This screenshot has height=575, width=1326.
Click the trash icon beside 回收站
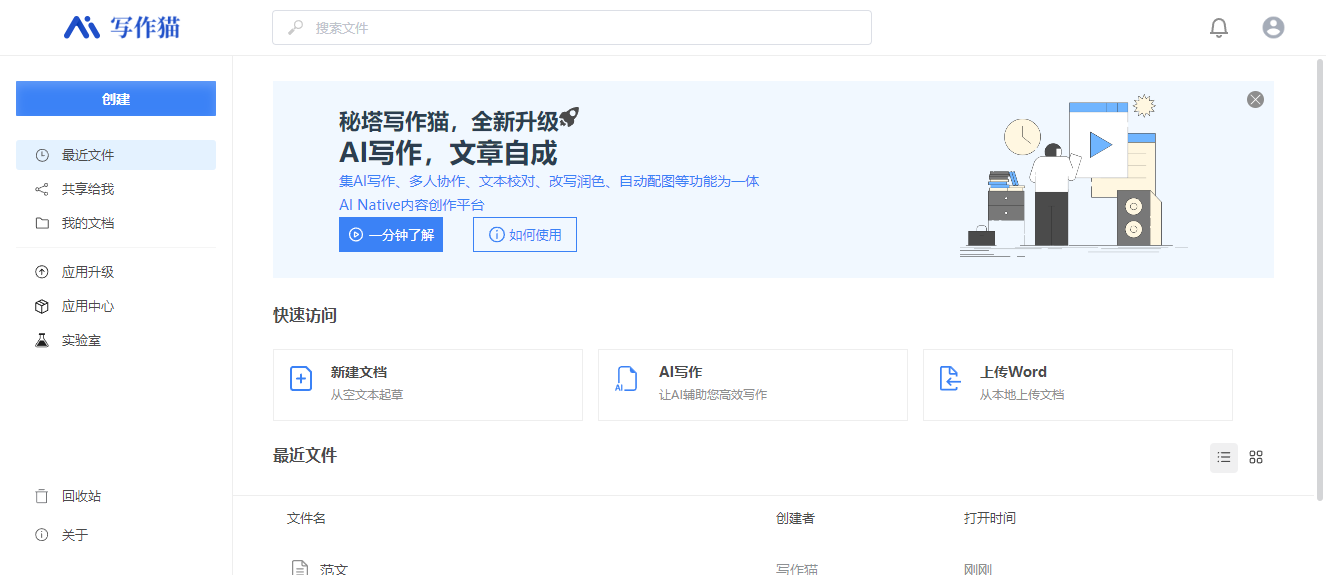click(42, 496)
